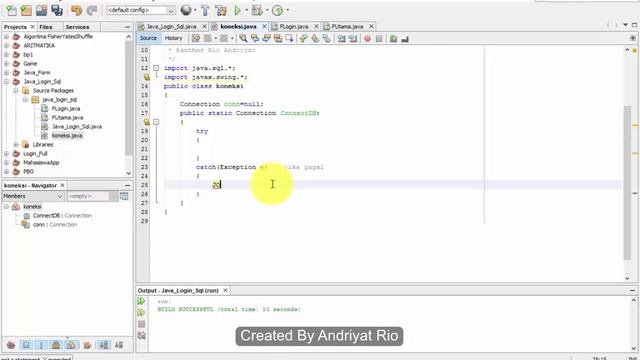Collapse koneksi node in Navigator
The height and width of the screenshot is (360, 640).
(x=6, y=207)
